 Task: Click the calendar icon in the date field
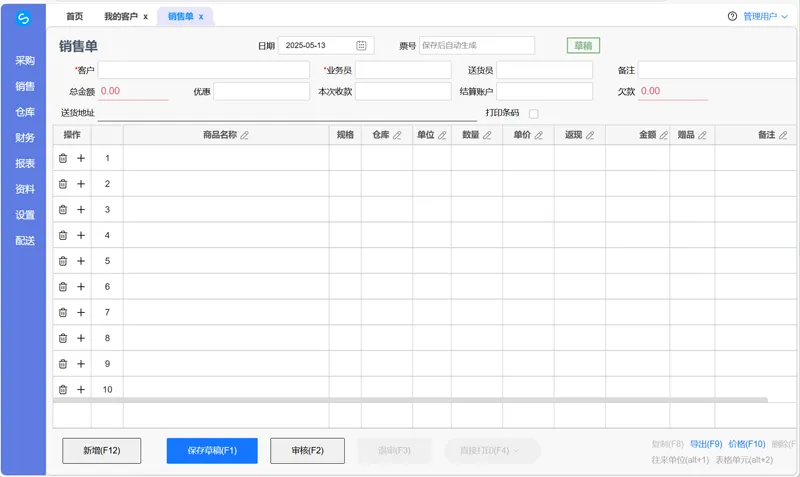pos(361,46)
